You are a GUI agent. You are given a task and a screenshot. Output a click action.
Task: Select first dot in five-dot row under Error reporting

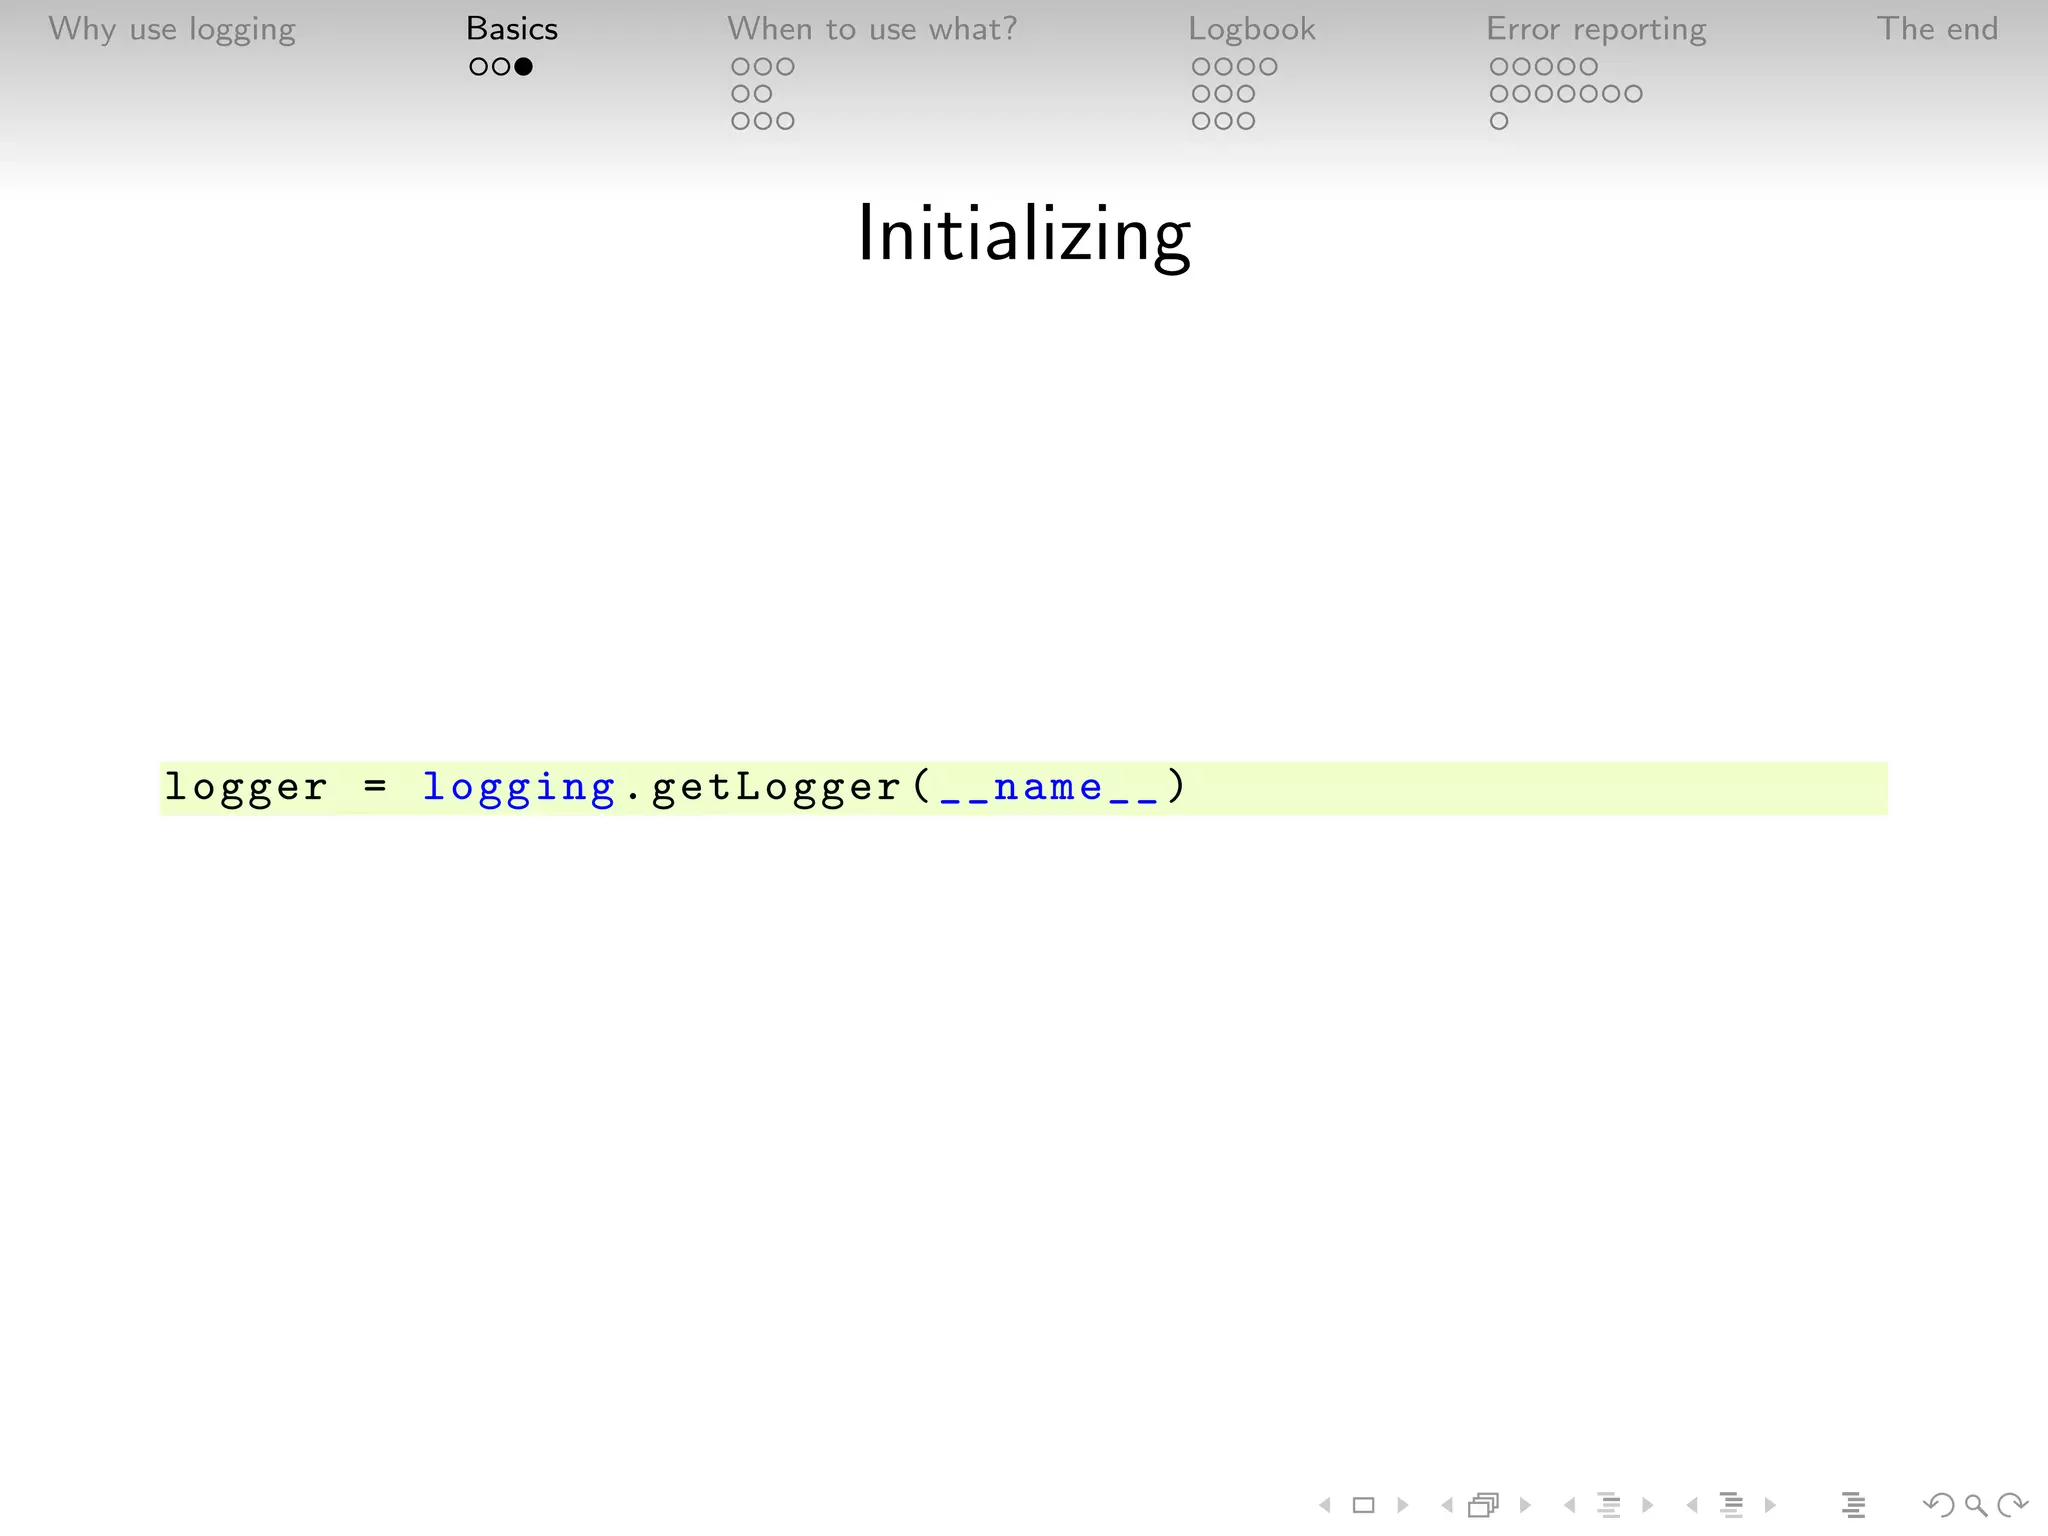[1499, 67]
